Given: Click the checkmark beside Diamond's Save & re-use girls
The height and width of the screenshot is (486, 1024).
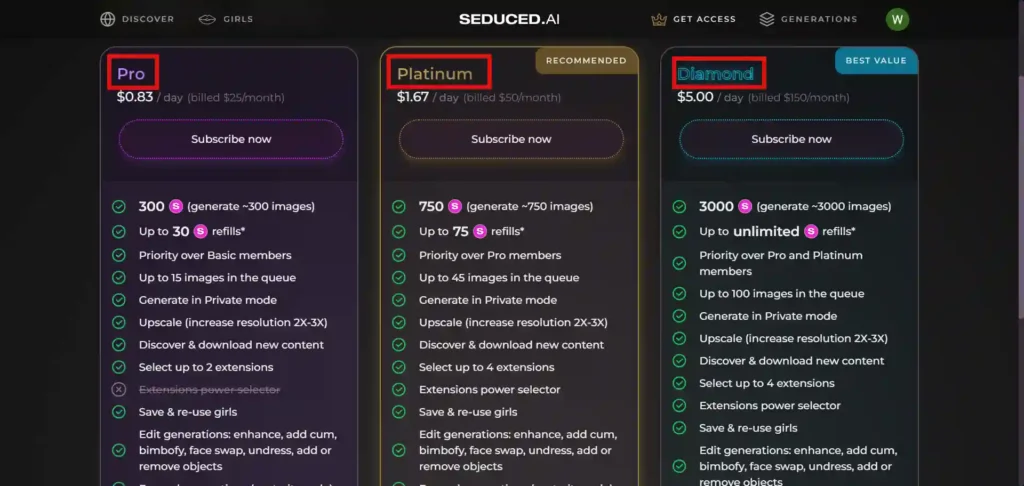Looking at the screenshot, I should pos(679,428).
